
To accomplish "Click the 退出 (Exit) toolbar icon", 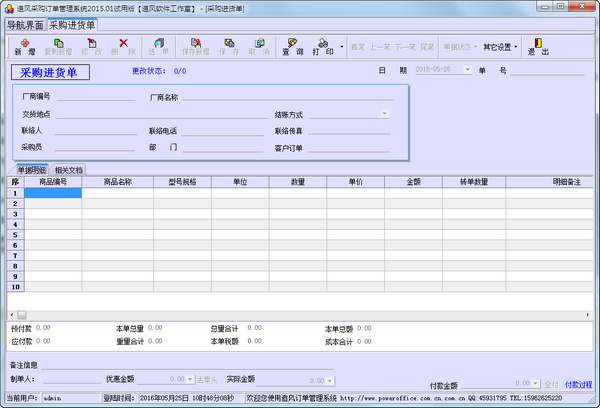I will [539, 45].
